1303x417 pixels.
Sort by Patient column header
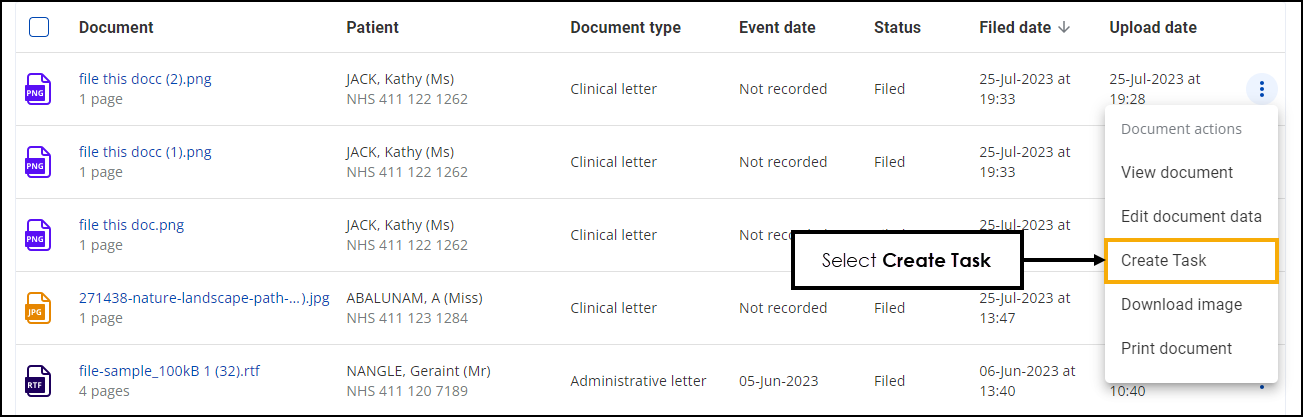point(372,28)
